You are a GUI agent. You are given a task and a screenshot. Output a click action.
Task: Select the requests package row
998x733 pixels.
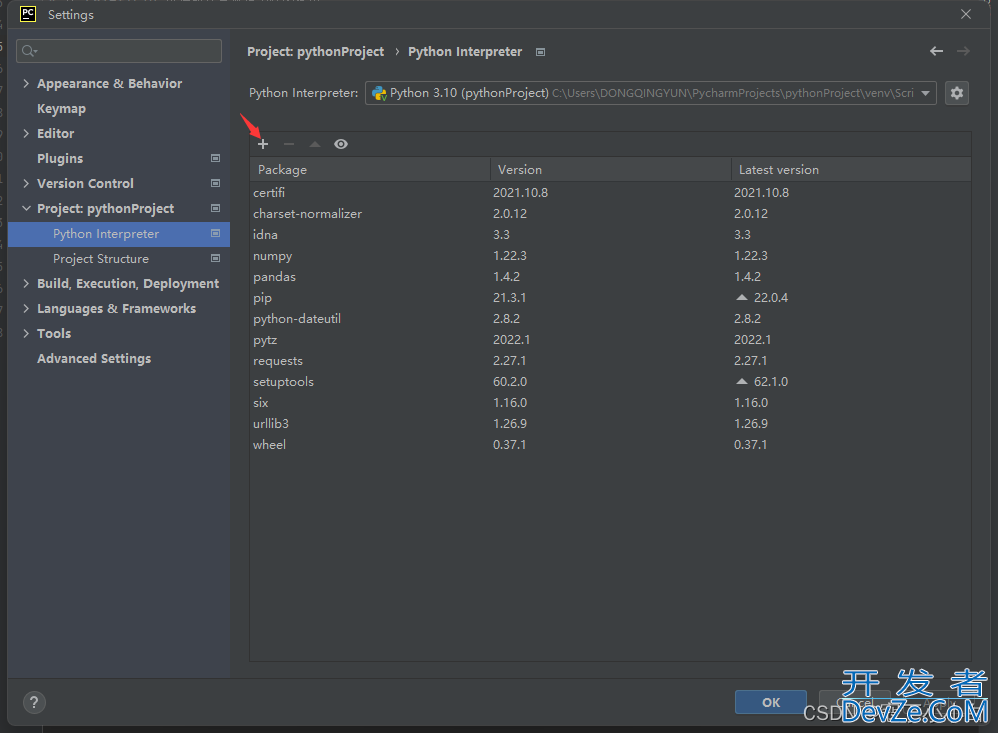coord(610,361)
